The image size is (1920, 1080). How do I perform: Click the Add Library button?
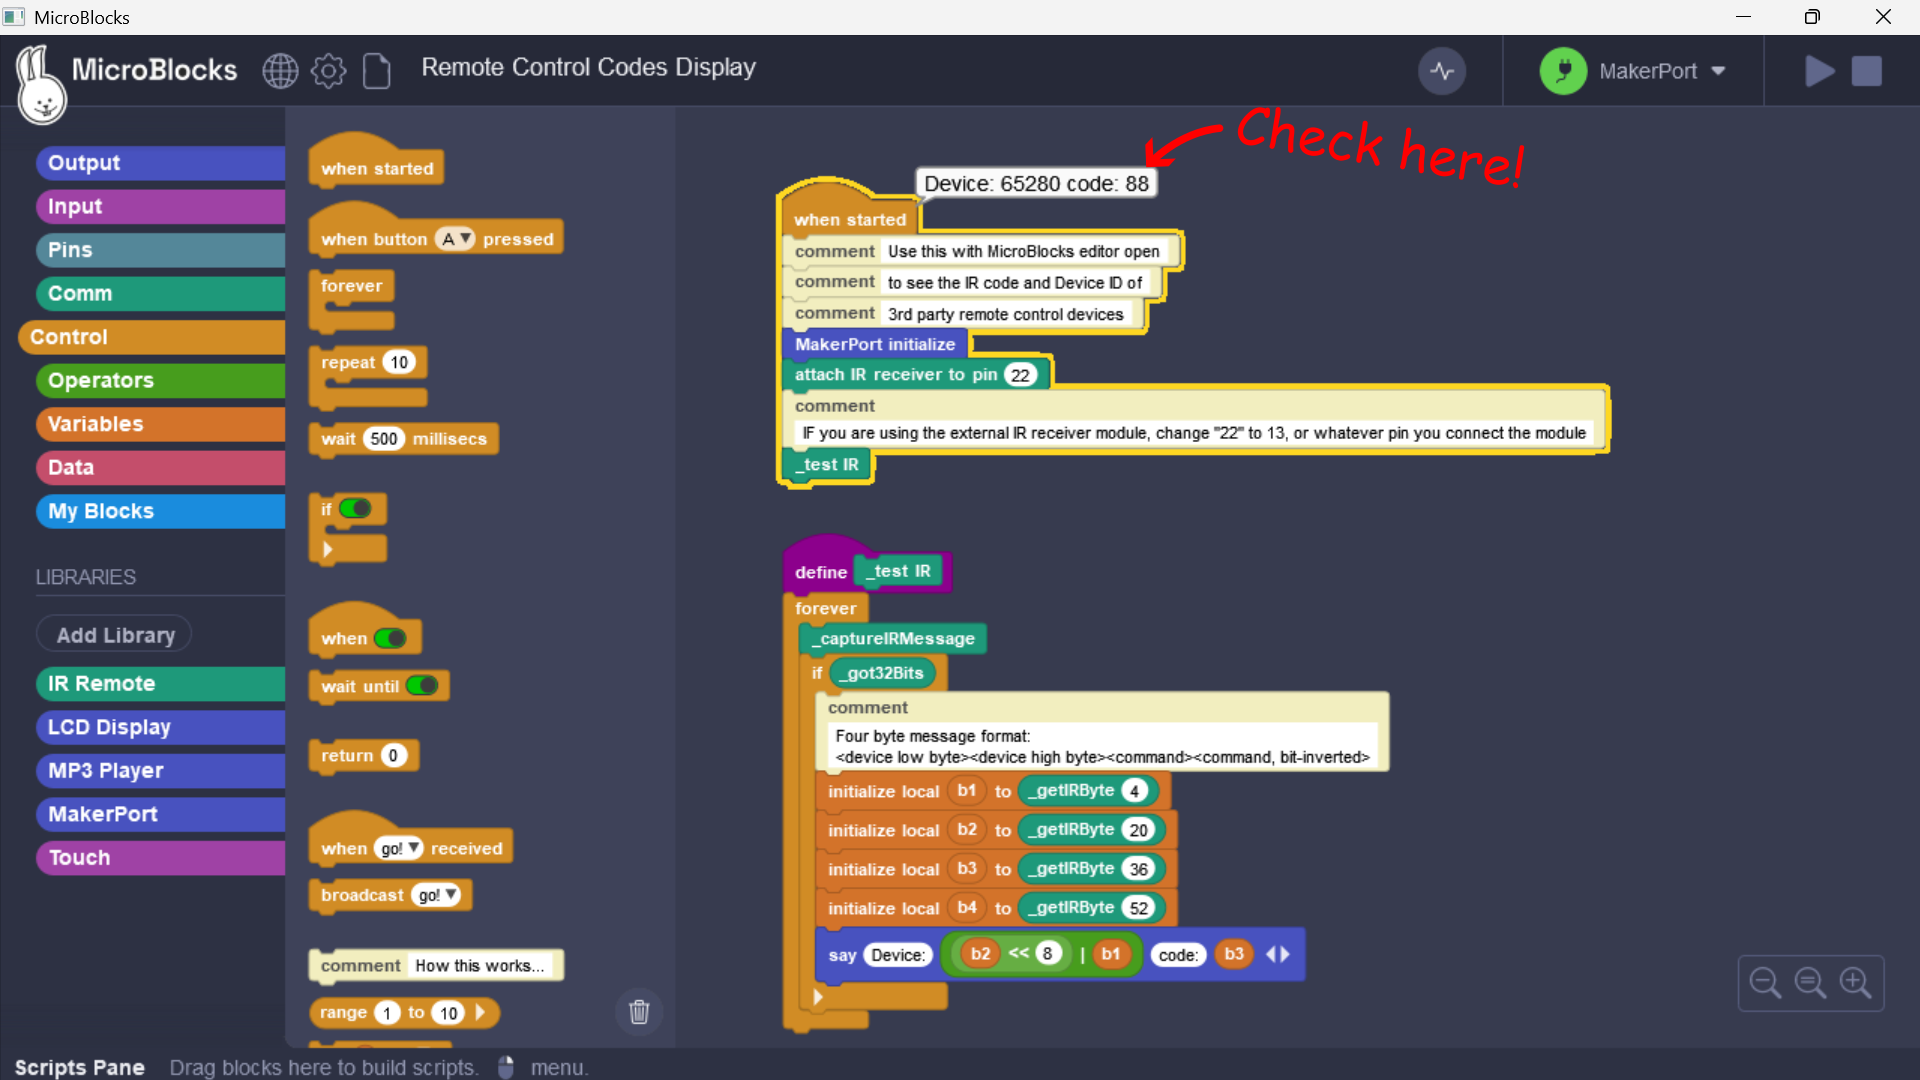[115, 635]
